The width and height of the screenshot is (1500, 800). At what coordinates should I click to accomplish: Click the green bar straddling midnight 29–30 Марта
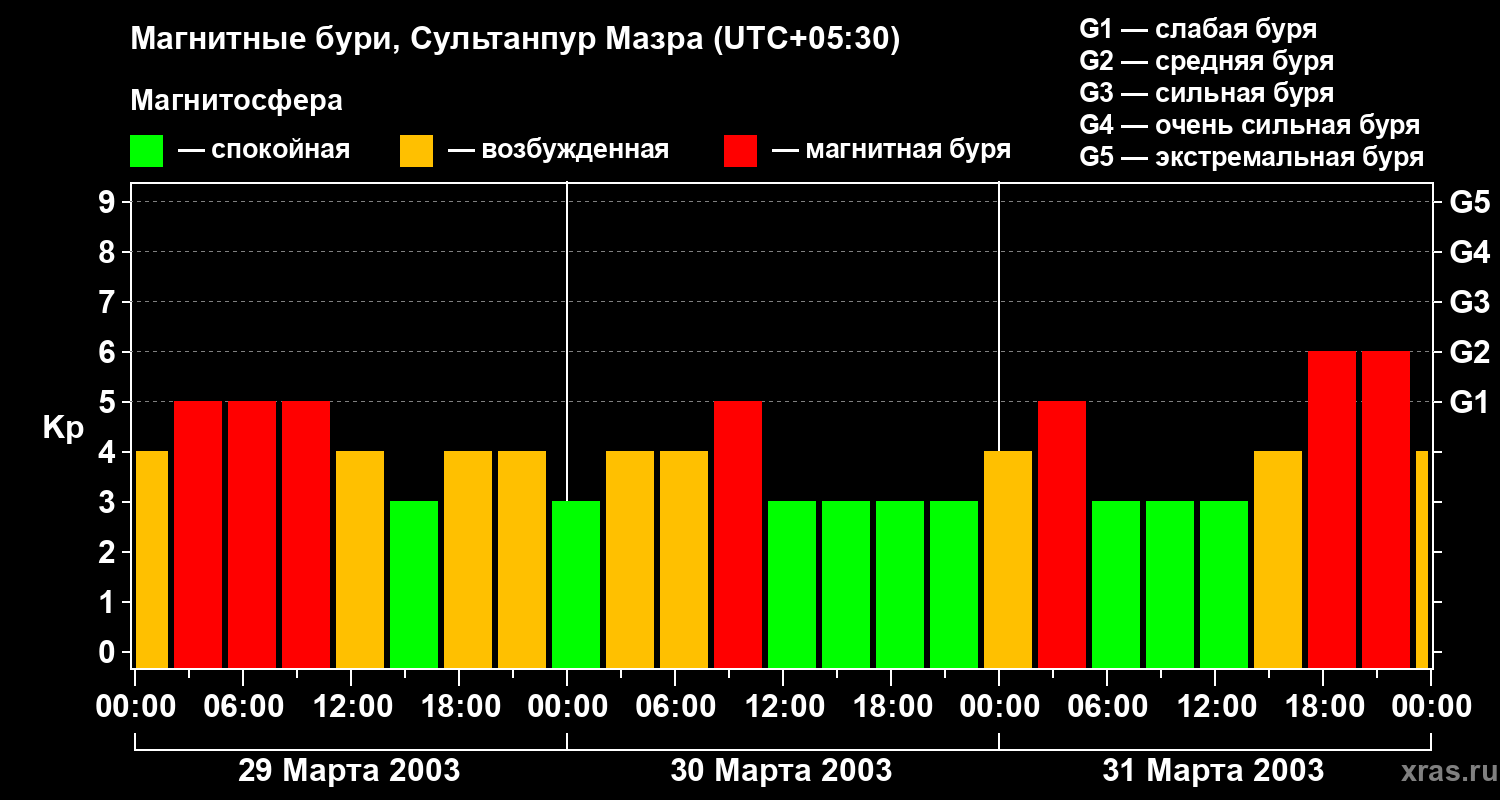coord(576,585)
